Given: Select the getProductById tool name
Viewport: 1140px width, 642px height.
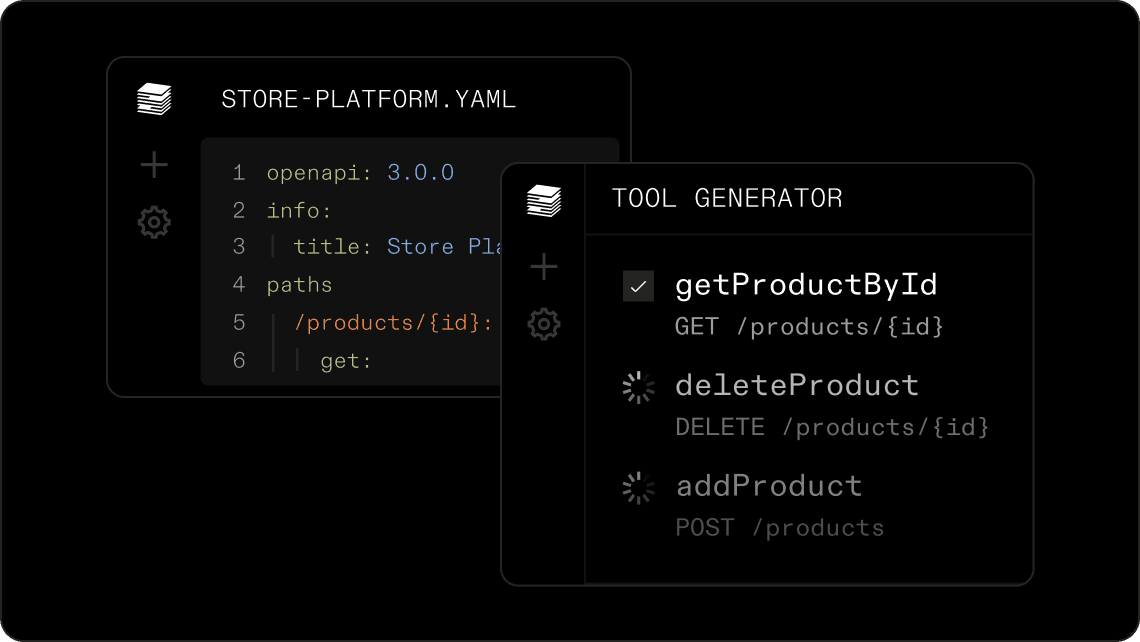Looking at the screenshot, I should (806, 286).
